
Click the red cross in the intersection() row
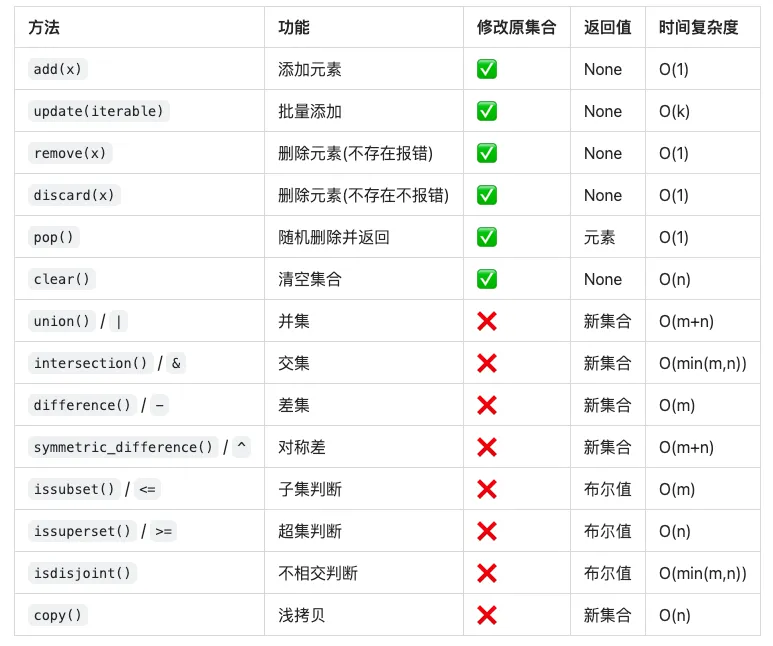pyautogui.click(x=487, y=363)
